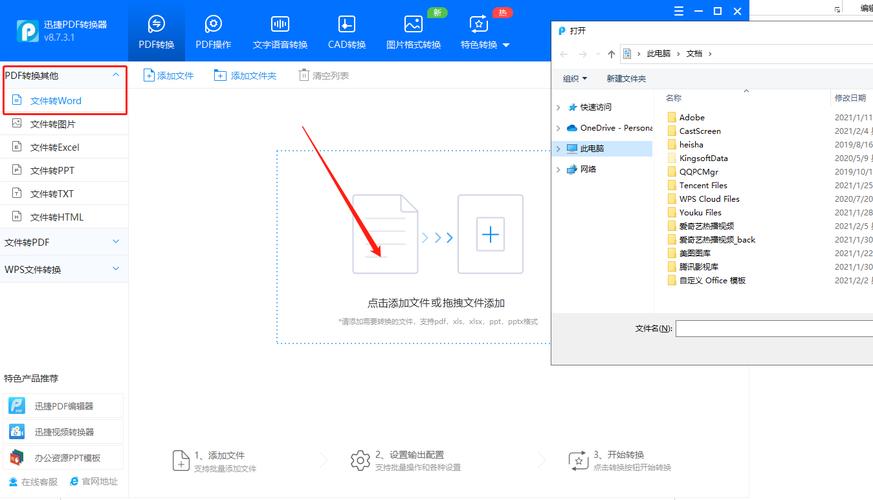The height and width of the screenshot is (500, 873).
Task: Click the 文件转图片 image icon
Action: 17,123
